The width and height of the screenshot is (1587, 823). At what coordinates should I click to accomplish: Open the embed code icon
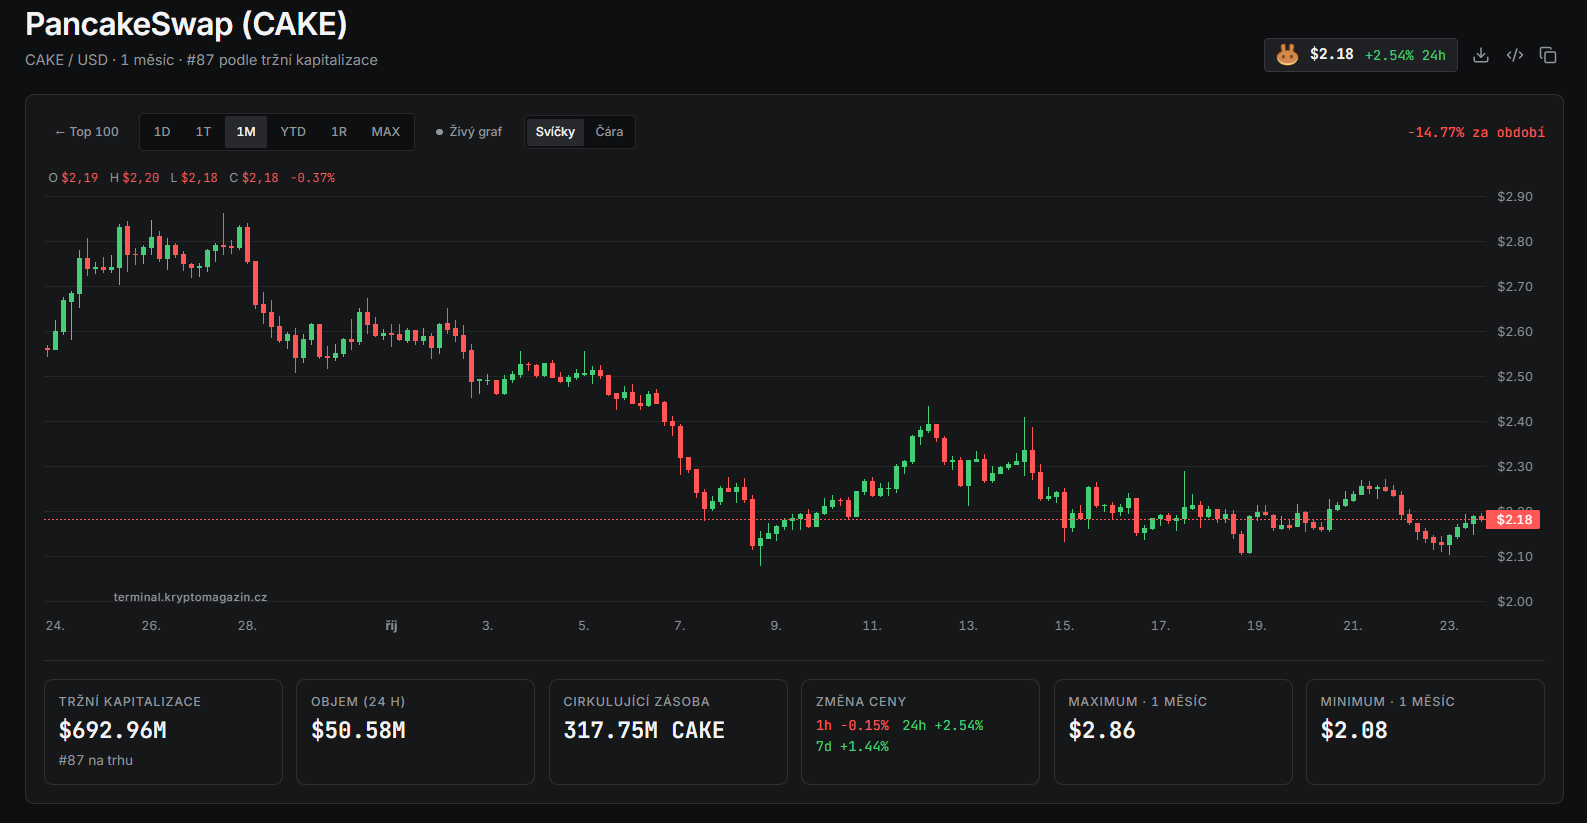tap(1515, 55)
